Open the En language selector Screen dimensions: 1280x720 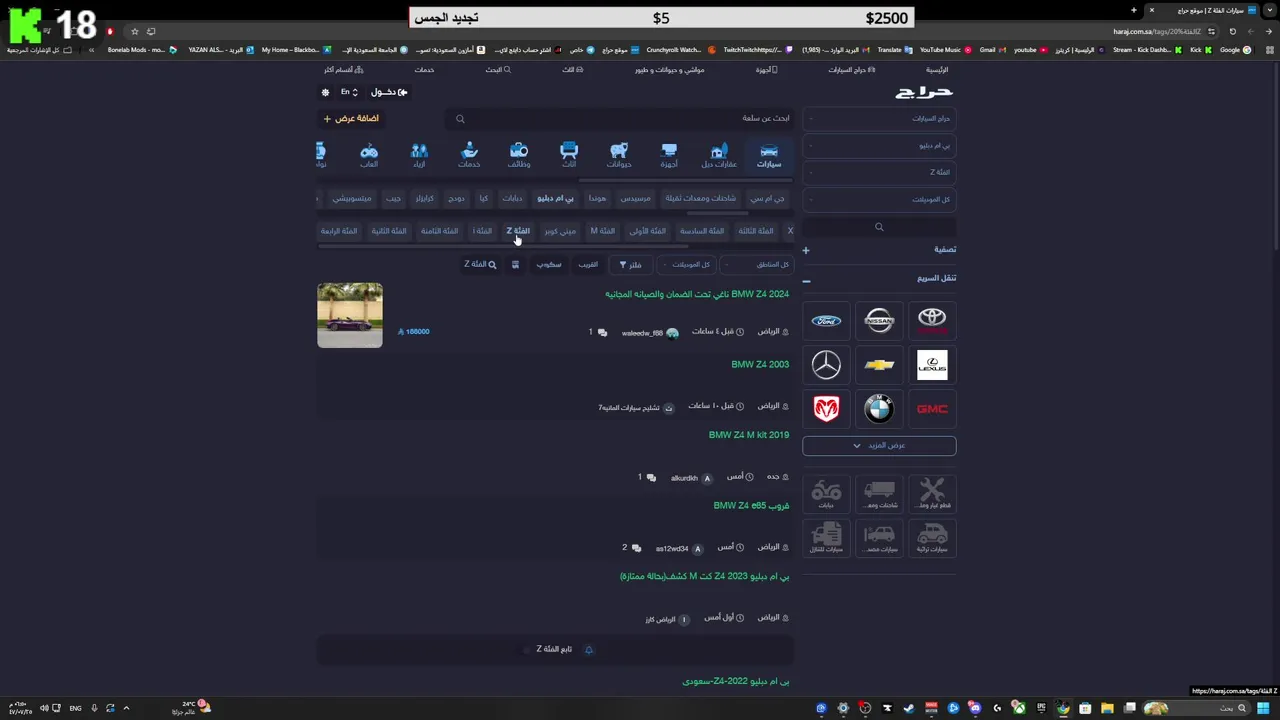(349, 92)
